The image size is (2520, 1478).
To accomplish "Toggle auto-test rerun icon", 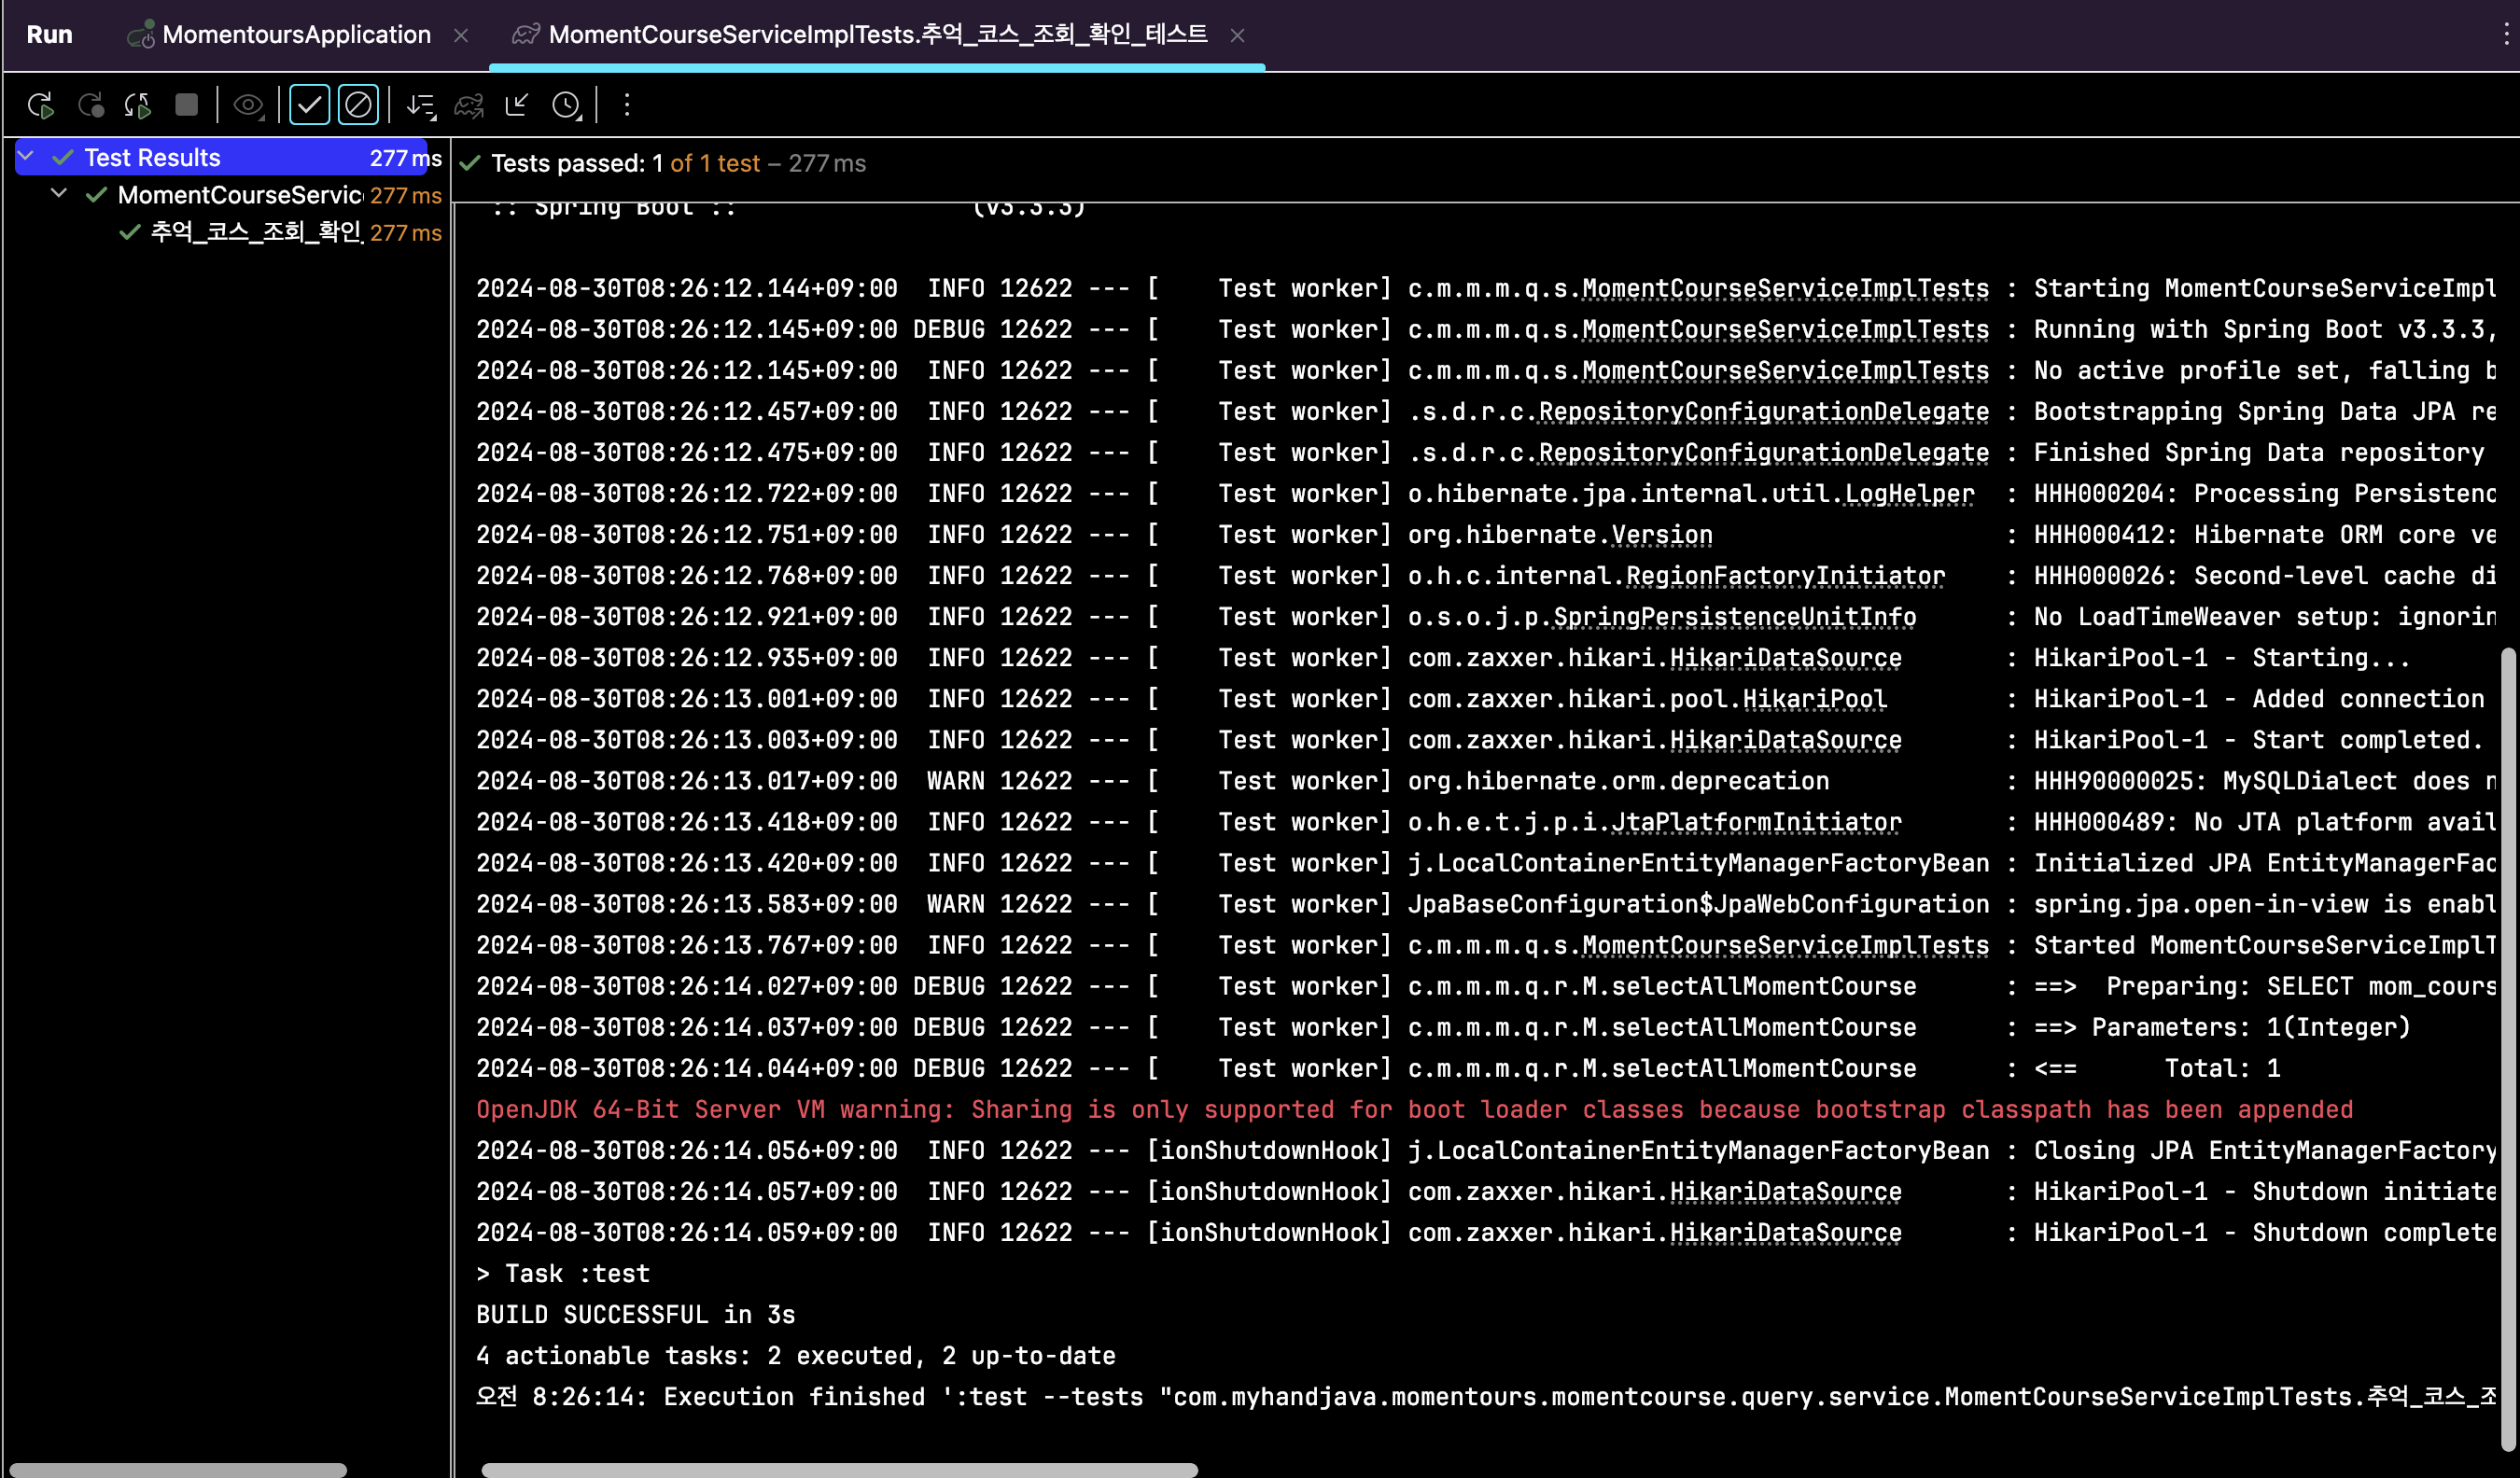I will tap(138, 105).
